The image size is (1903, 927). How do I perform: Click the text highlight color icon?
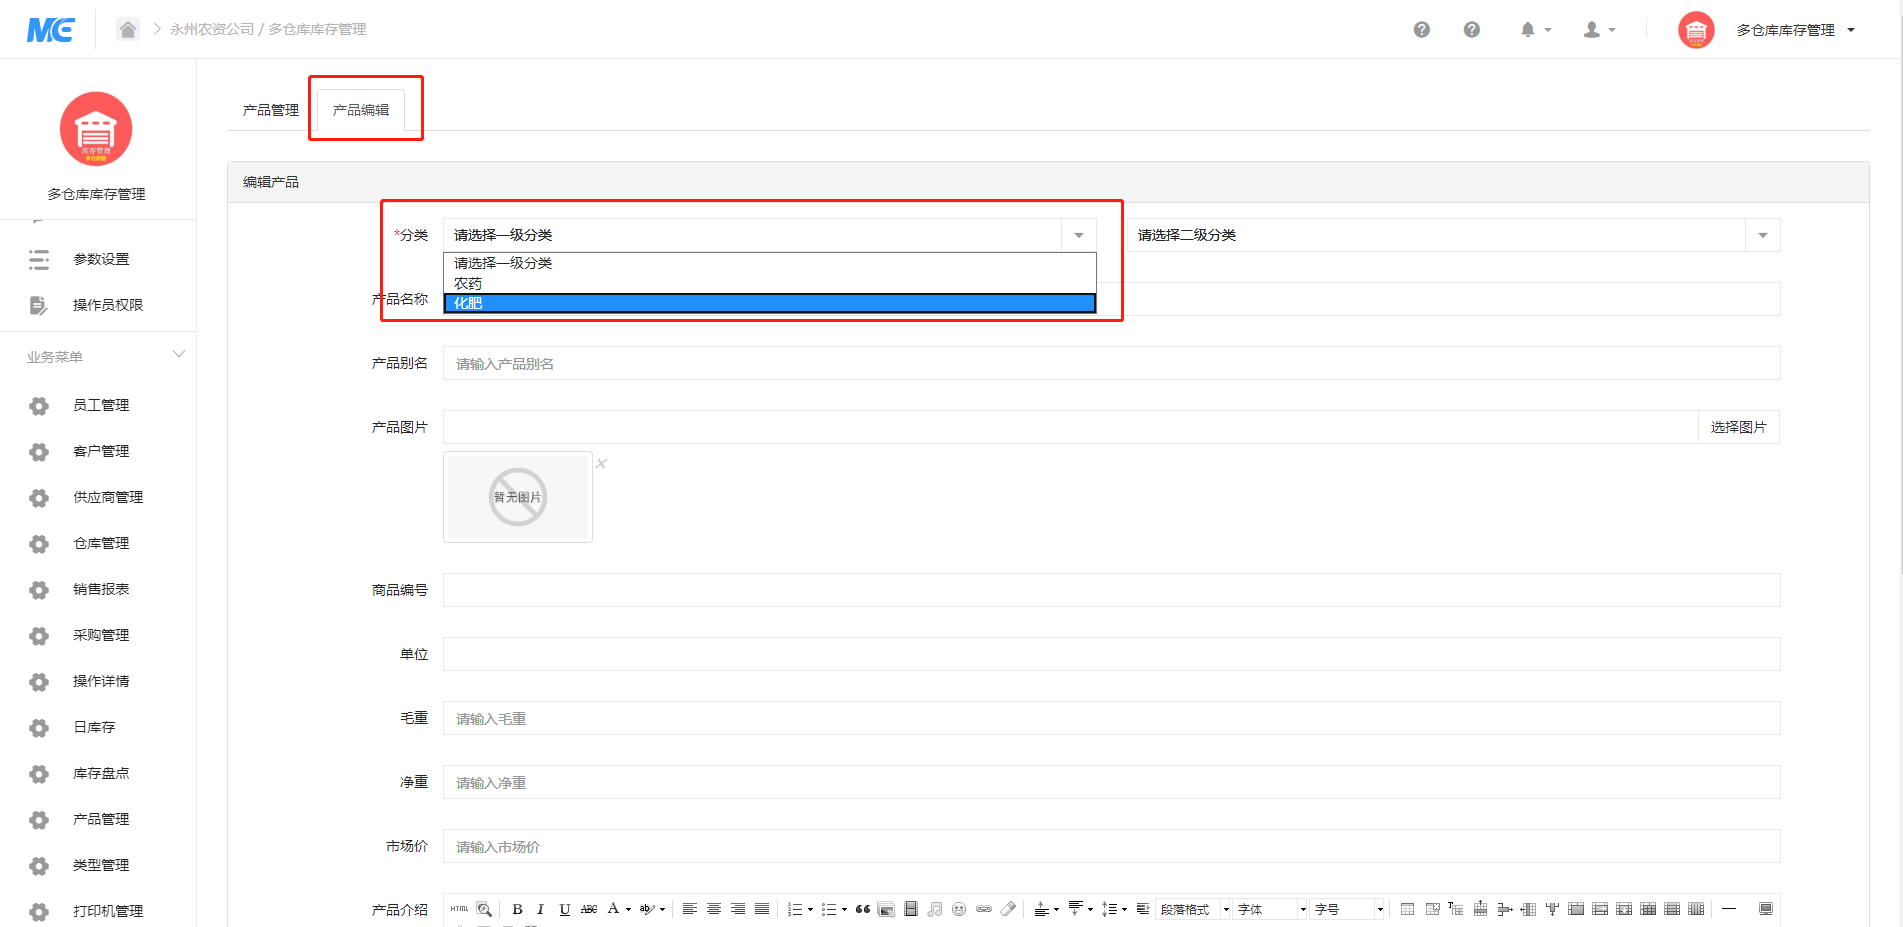coord(646,909)
